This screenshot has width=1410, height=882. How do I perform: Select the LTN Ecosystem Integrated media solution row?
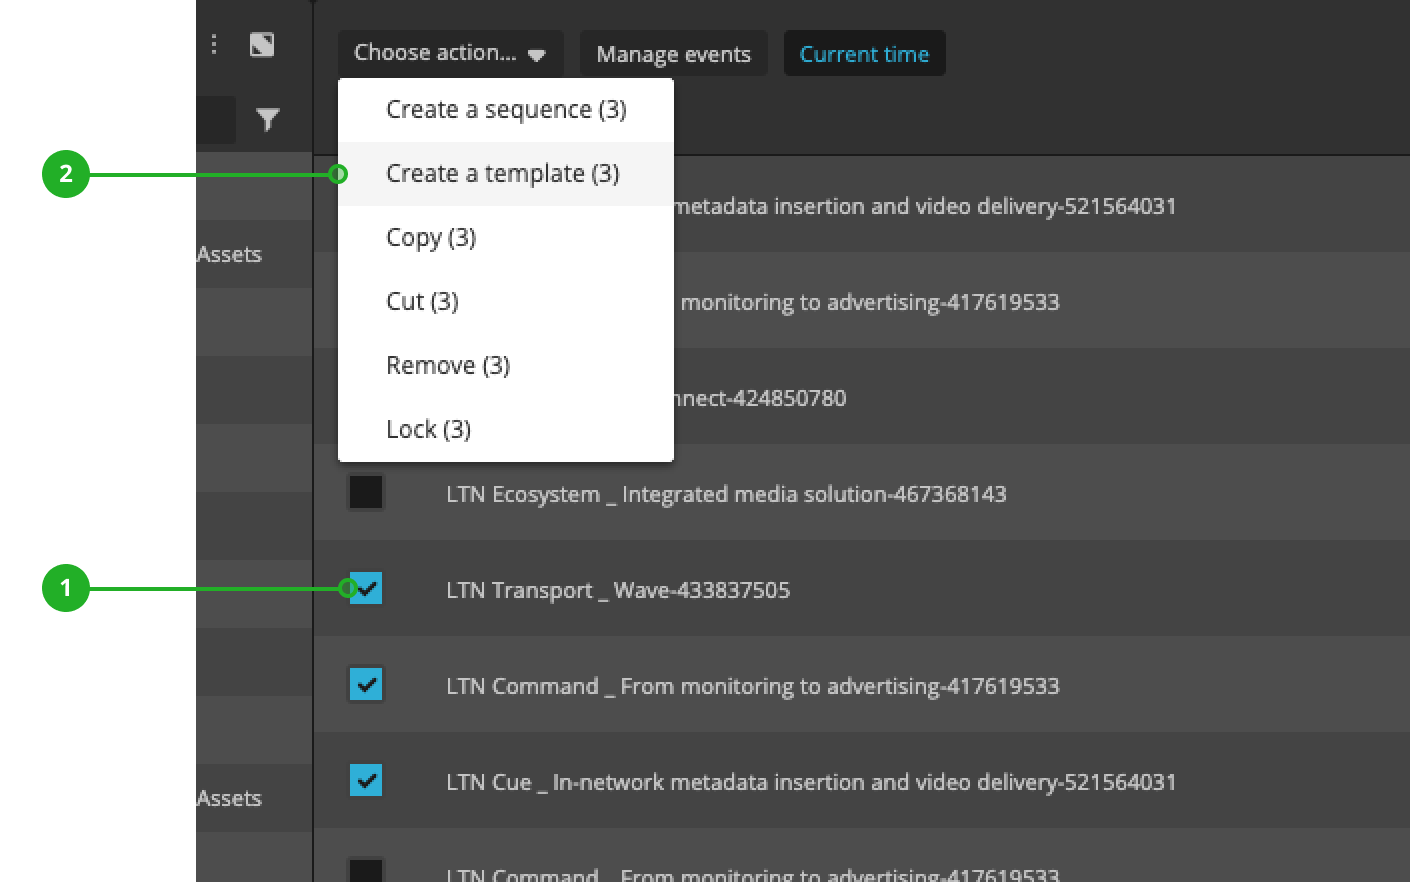[x=726, y=494]
